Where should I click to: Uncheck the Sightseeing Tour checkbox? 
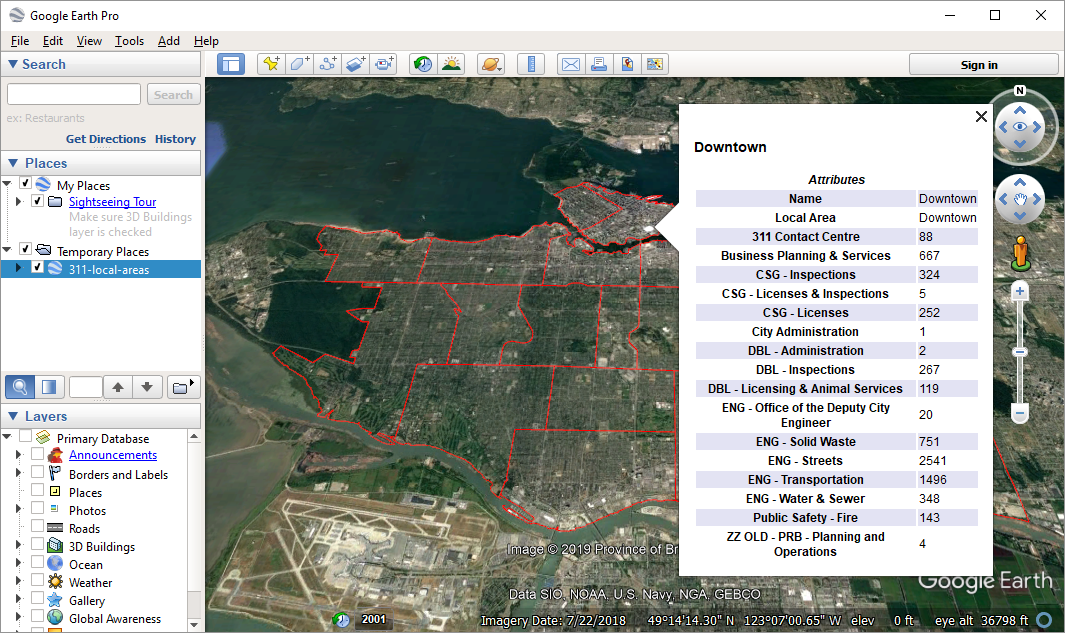(38, 200)
